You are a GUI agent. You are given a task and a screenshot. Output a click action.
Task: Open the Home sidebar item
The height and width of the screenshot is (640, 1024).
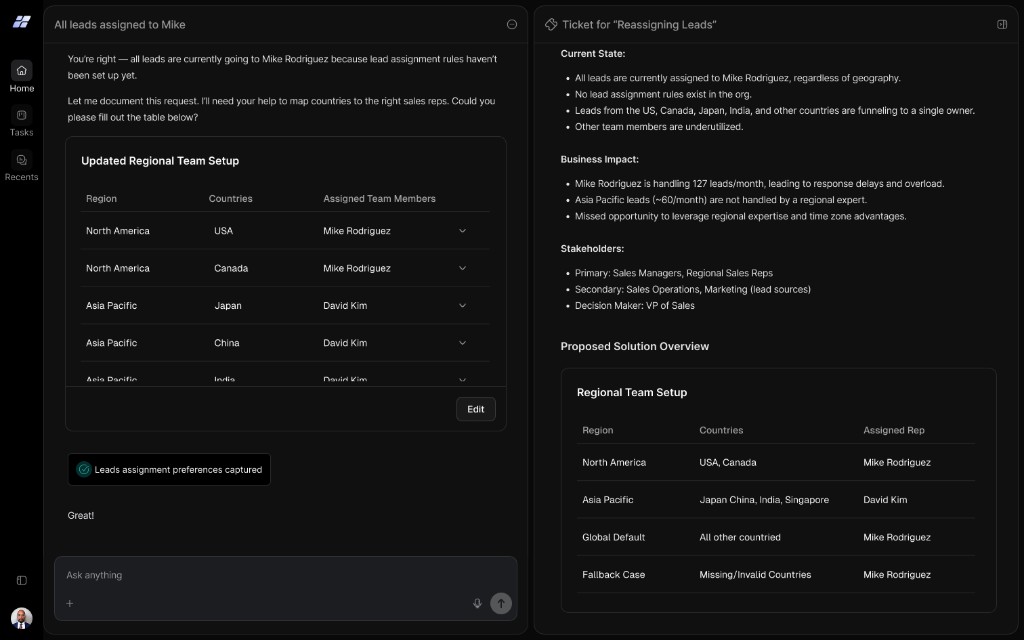tap(22, 77)
